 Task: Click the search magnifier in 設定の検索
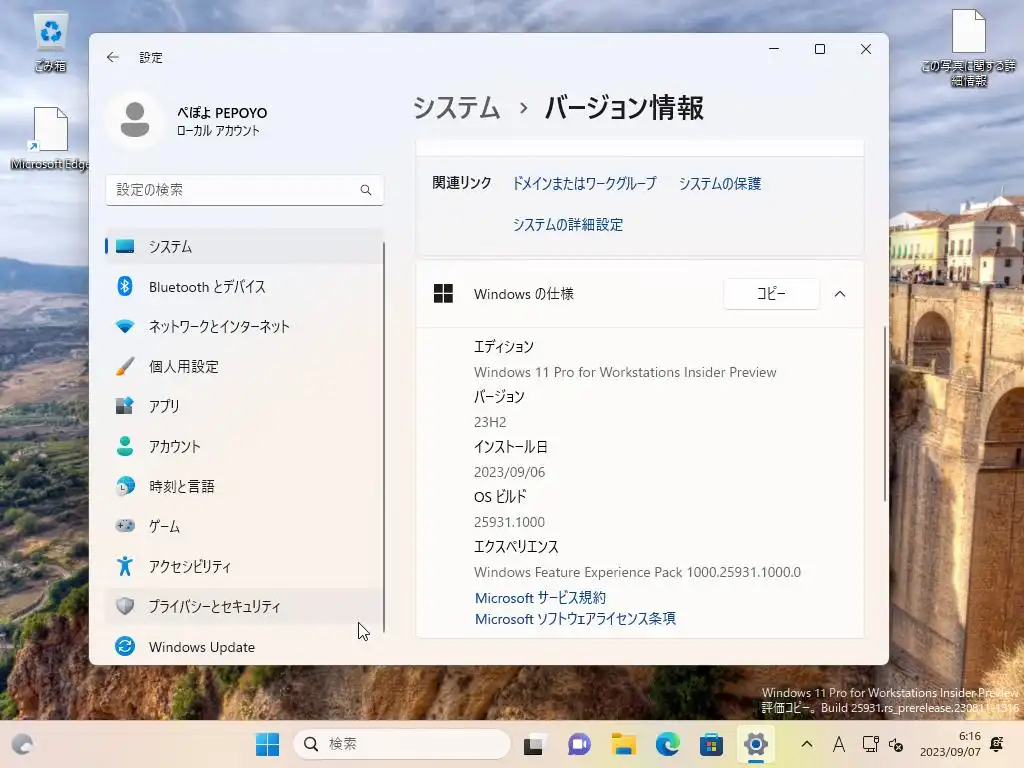coord(366,190)
